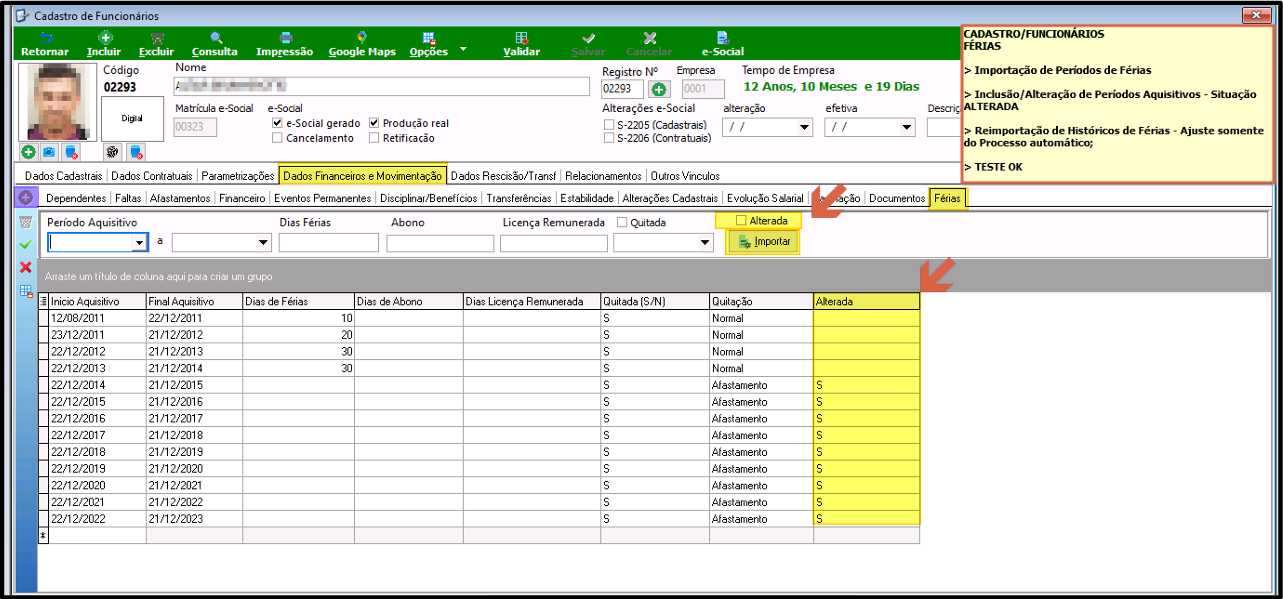Image resolution: width=1283 pixels, height=599 pixels.
Task: Click the Excluir trash icon
Action: pyautogui.click(x=156, y=37)
